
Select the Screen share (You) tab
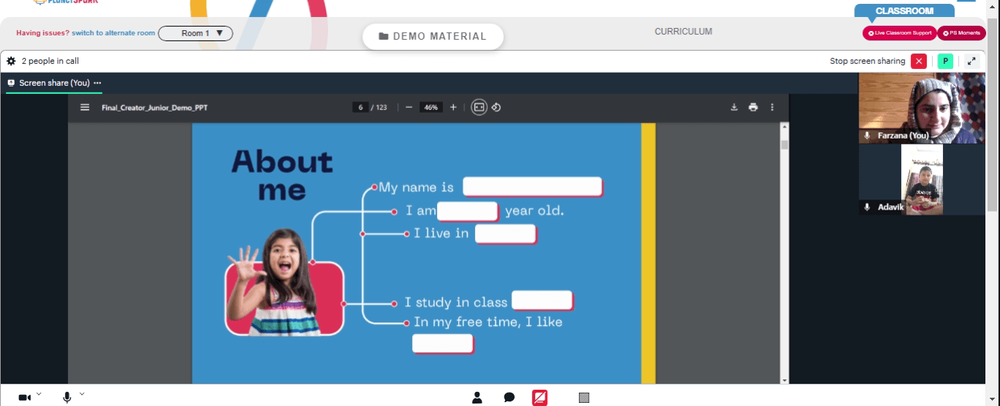[54, 83]
